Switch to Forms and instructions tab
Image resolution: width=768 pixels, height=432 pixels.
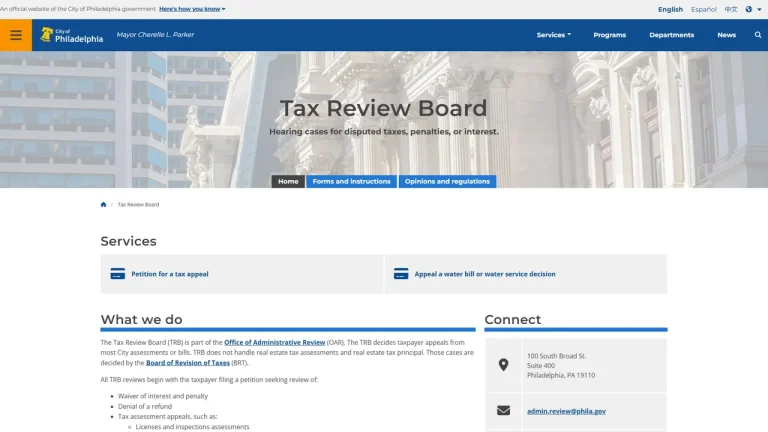coord(351,181)
